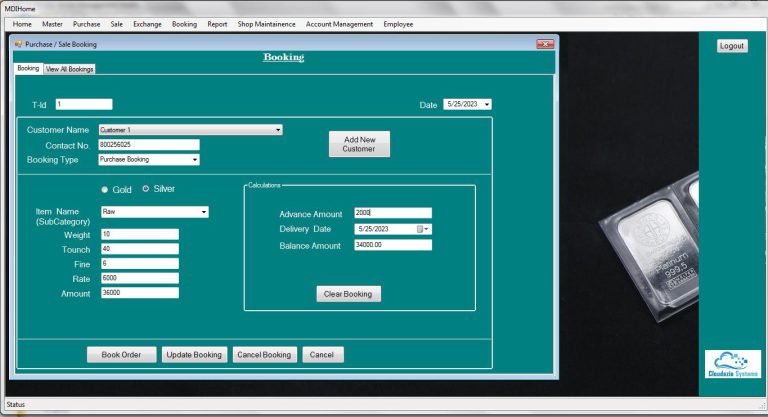
Task: Click the Update Booking button
Action: coord(194,355)
